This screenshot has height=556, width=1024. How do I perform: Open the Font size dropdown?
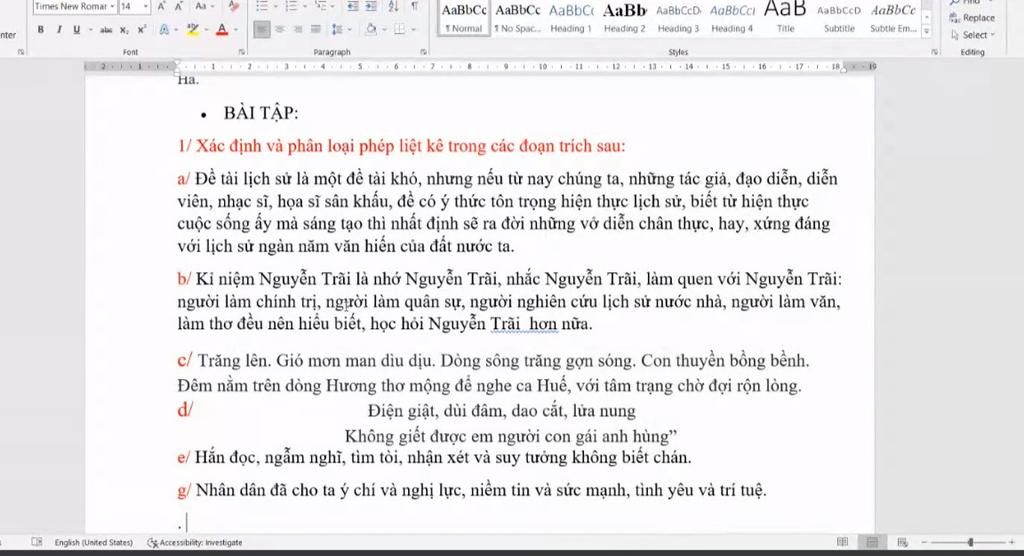[146, 7]
